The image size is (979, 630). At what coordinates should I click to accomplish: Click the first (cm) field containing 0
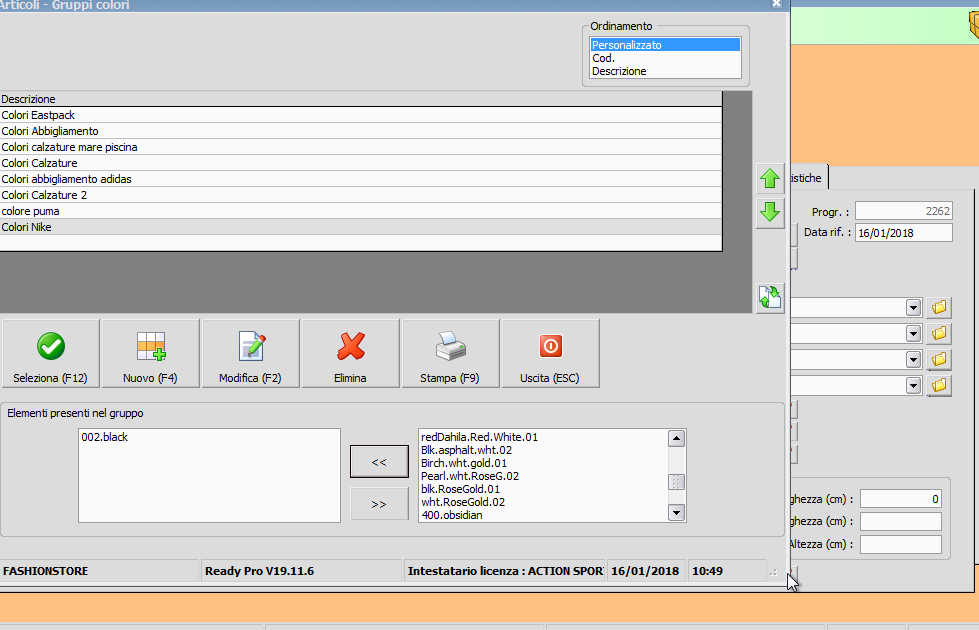(901, 499)
